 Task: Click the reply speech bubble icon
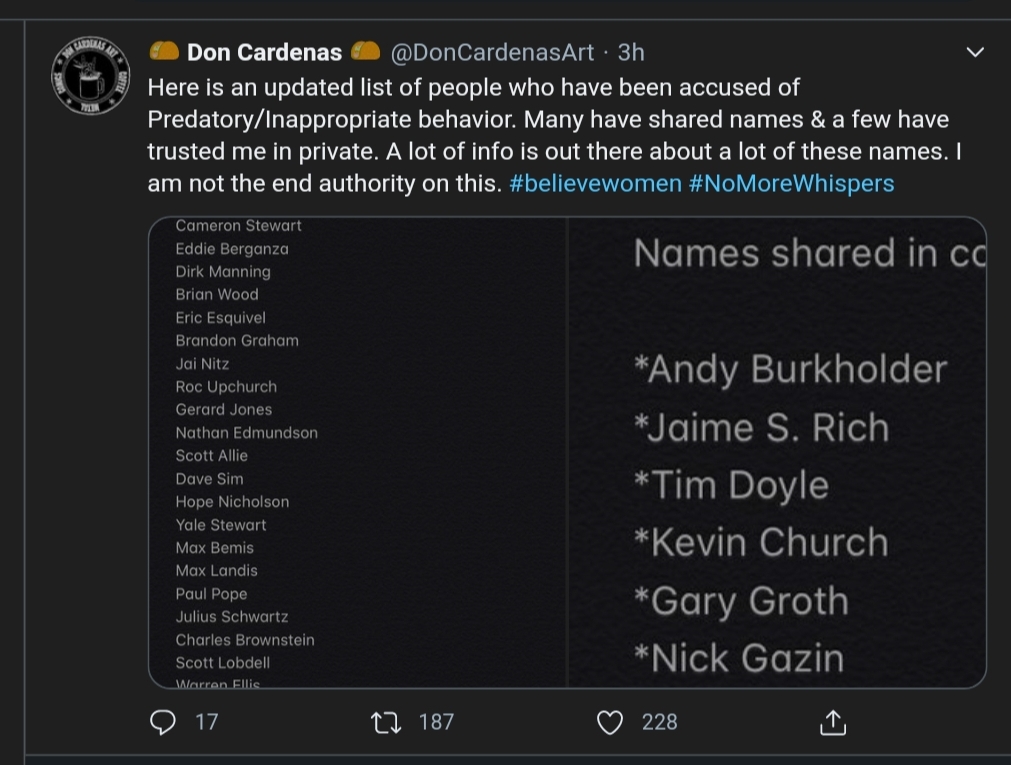162,722
